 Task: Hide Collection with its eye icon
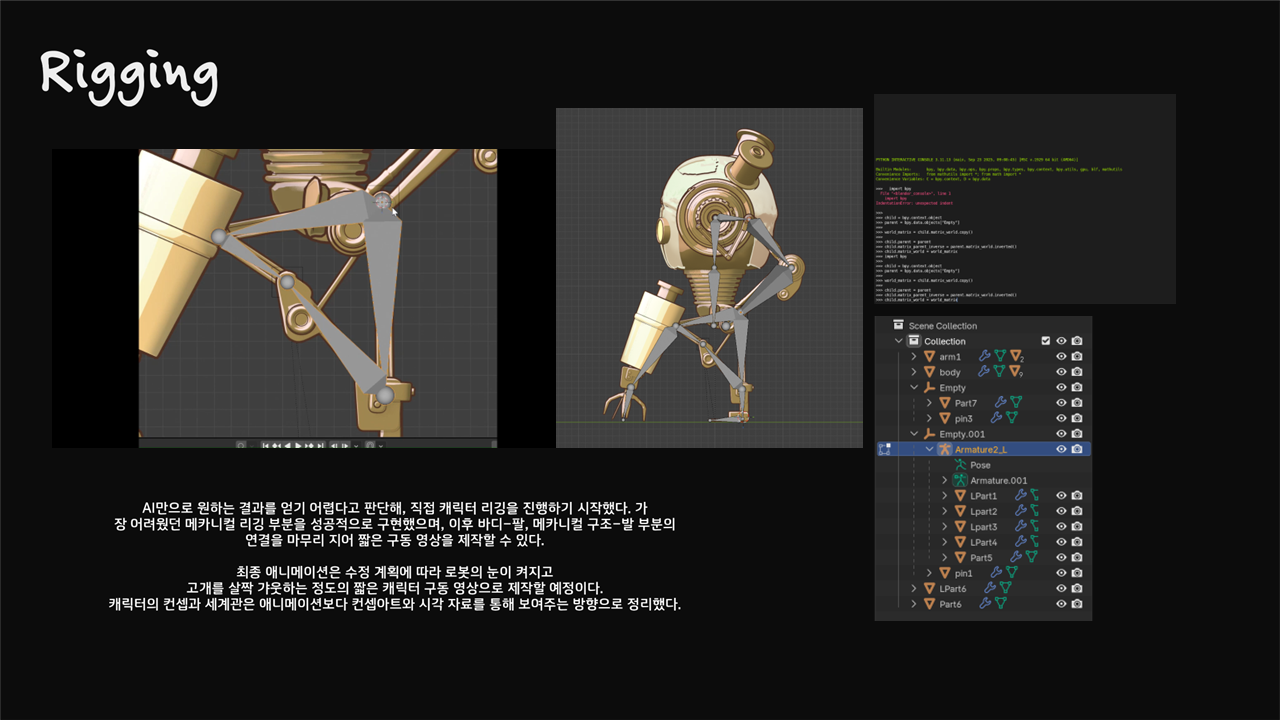pyautogui.click(x=1061, y=341)
